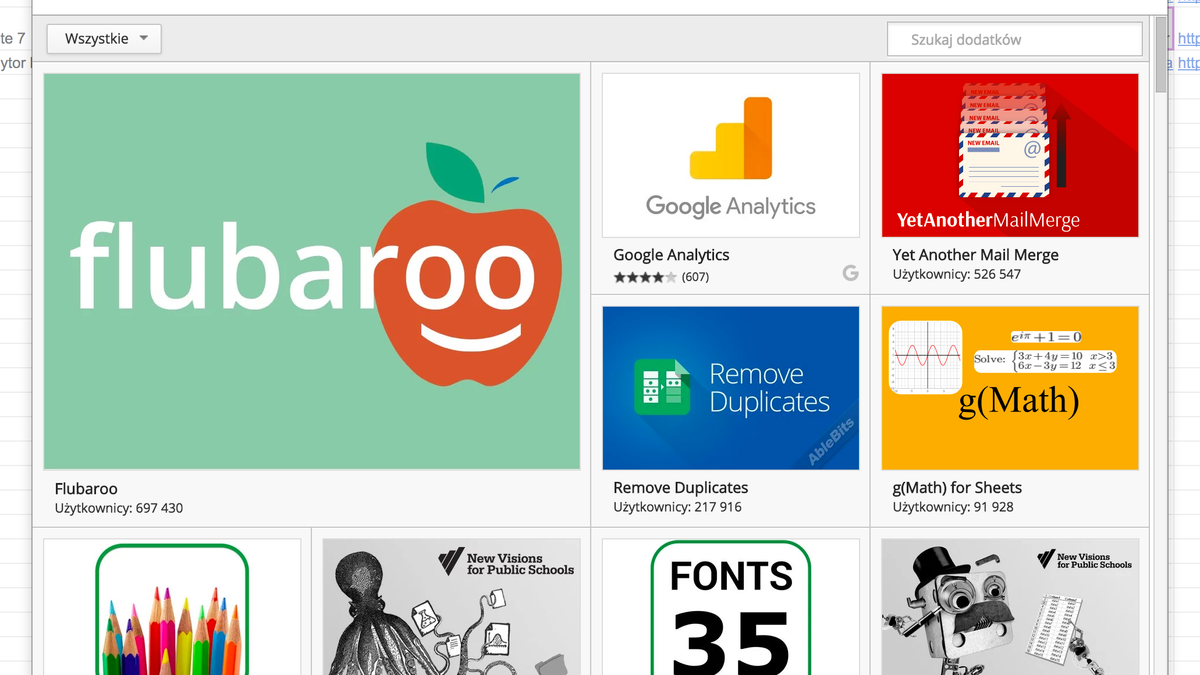Click the Google Analytics star rating
1200x675 pixels.
(645, 277)
